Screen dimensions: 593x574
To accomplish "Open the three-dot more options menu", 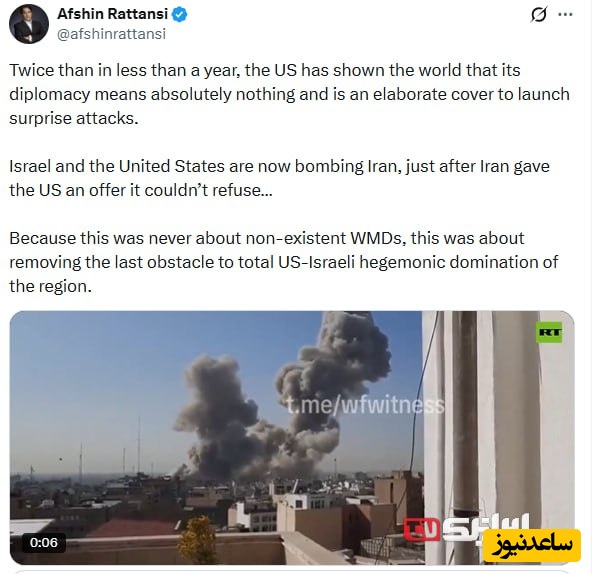I will pyautogui.click(x=565, y=14).
